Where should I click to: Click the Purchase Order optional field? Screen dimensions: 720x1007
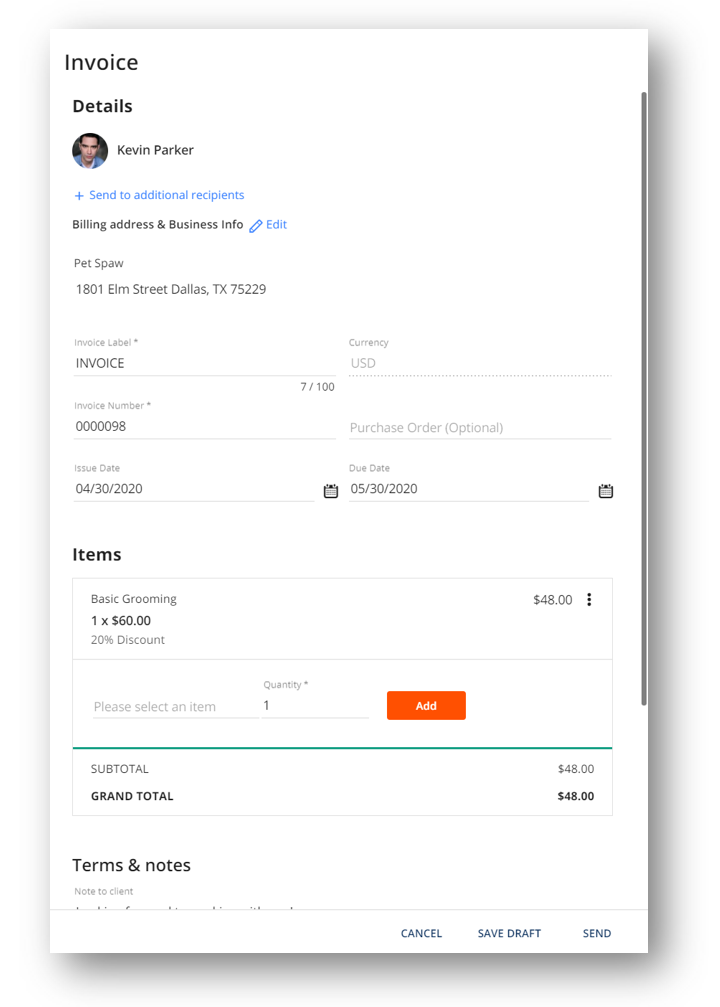(480, 428)
